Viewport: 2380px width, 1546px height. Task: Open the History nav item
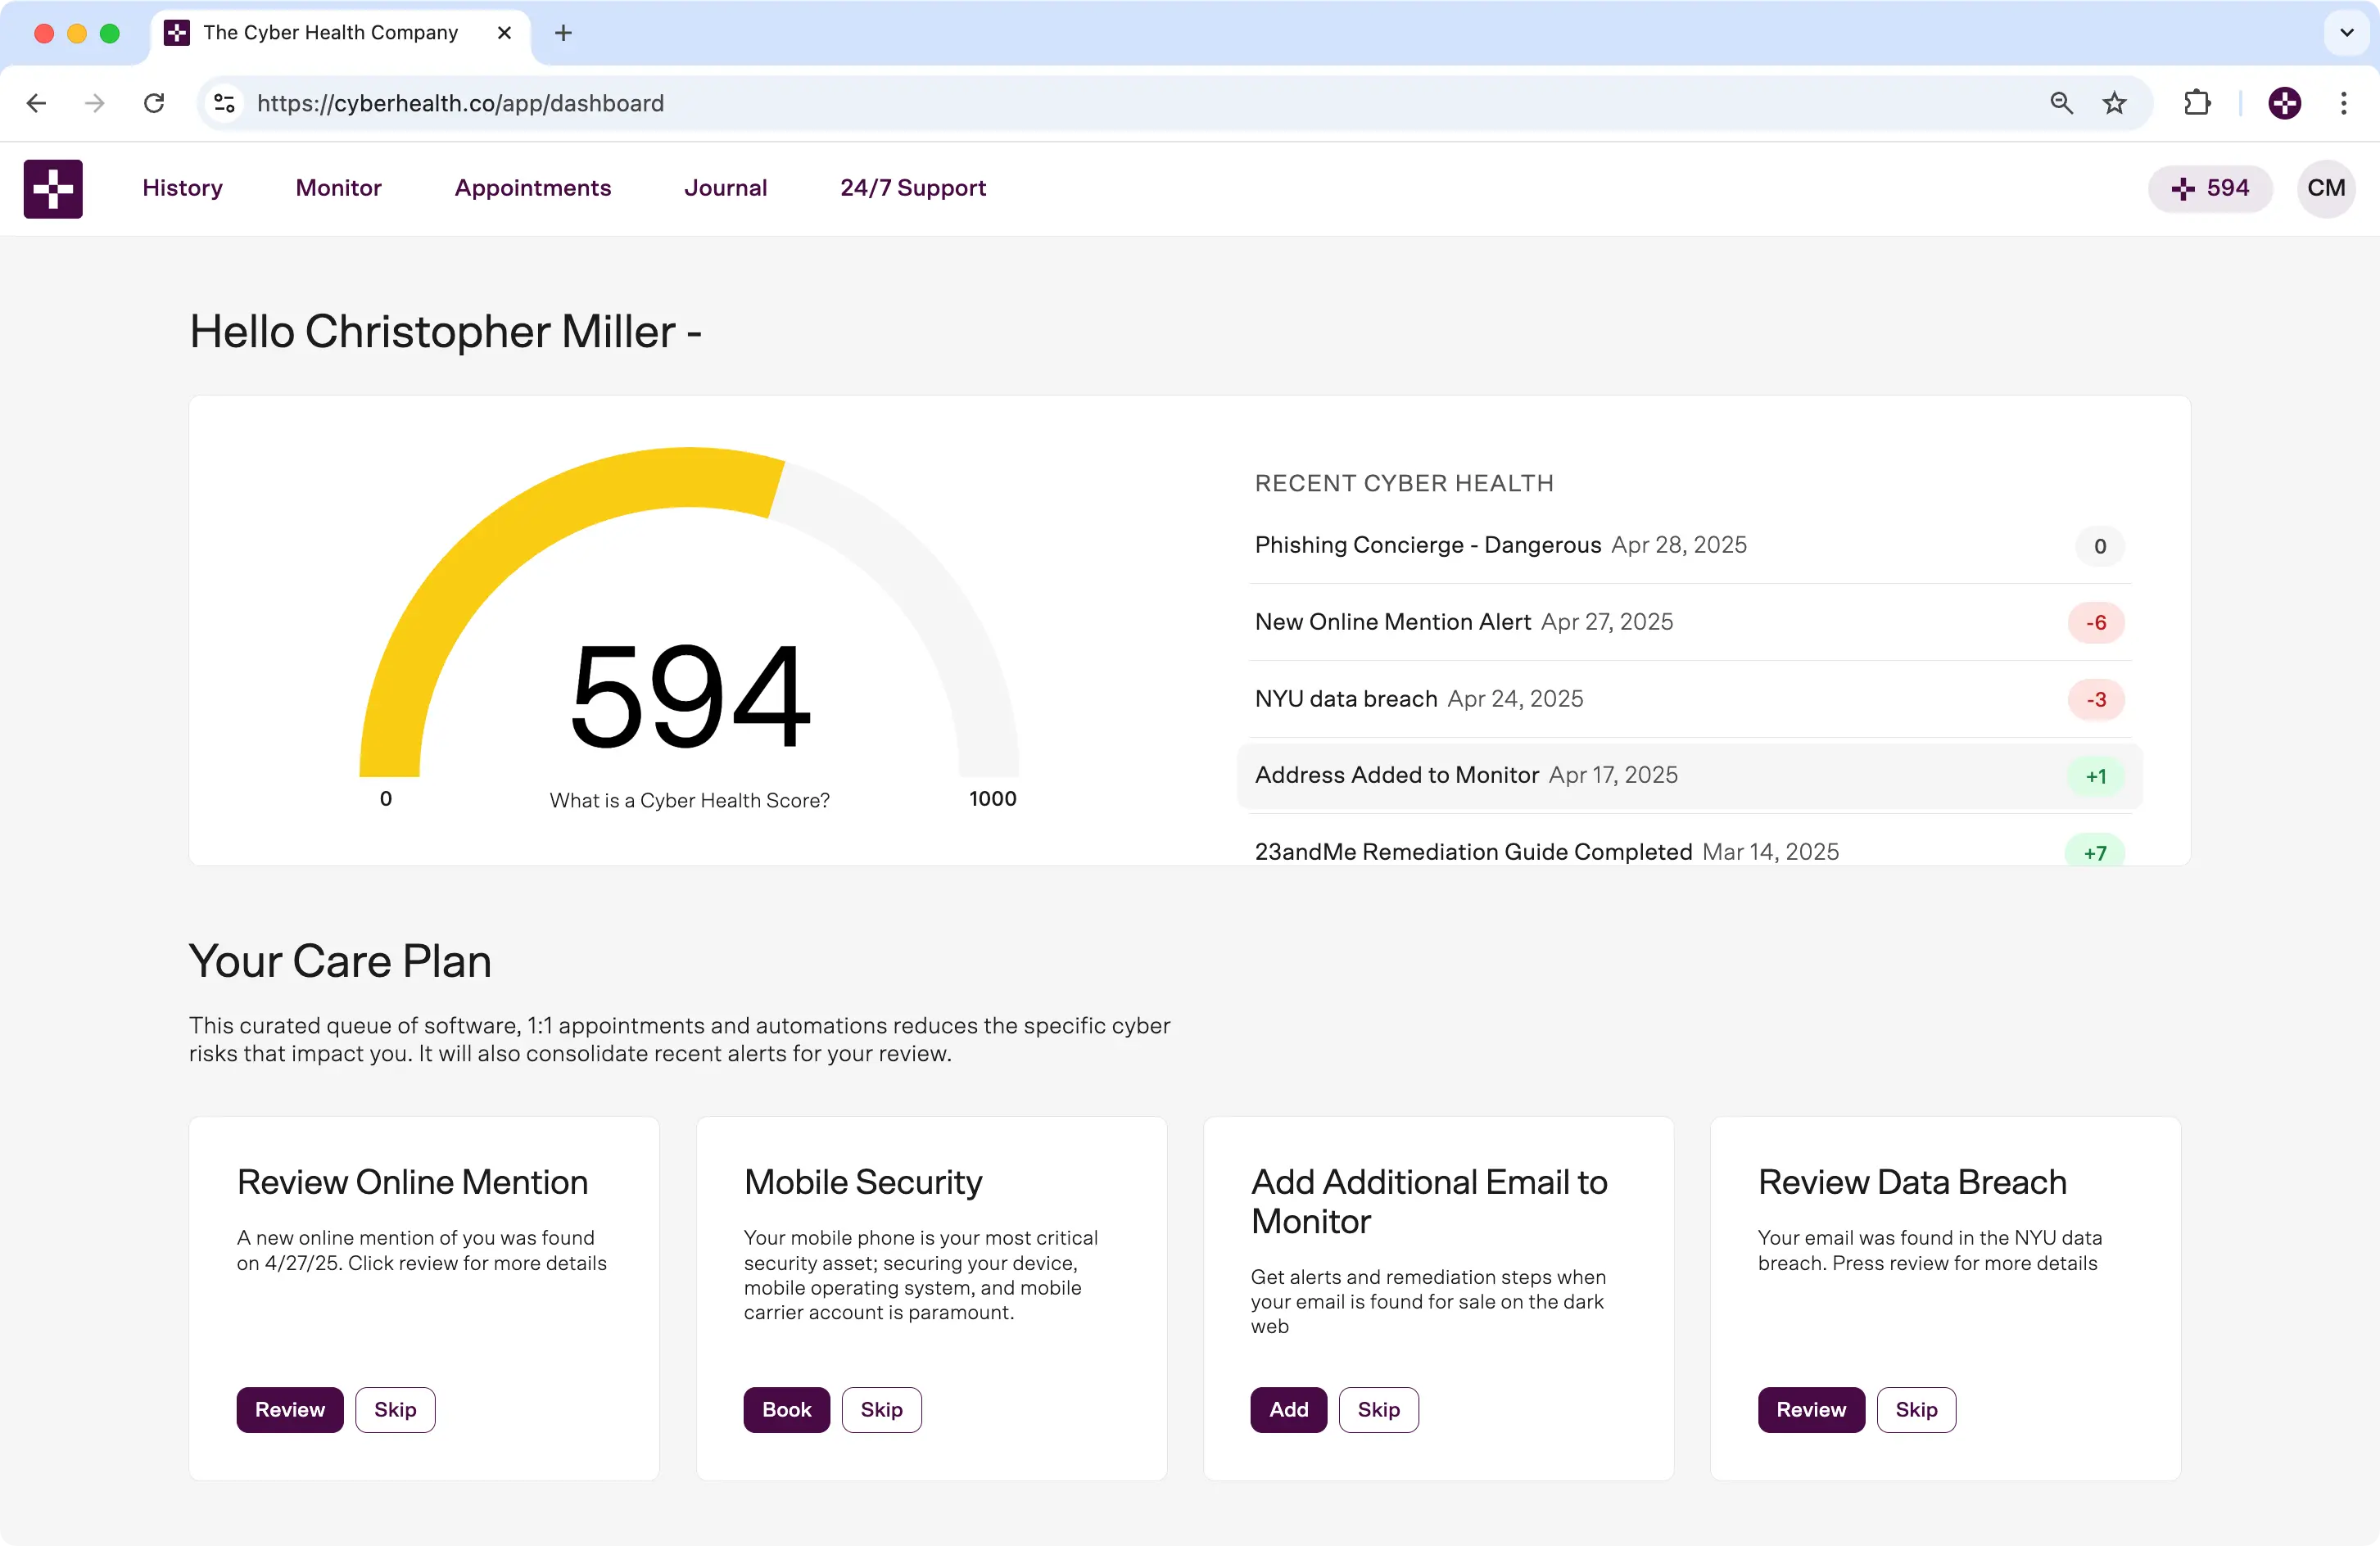[182, 188]
